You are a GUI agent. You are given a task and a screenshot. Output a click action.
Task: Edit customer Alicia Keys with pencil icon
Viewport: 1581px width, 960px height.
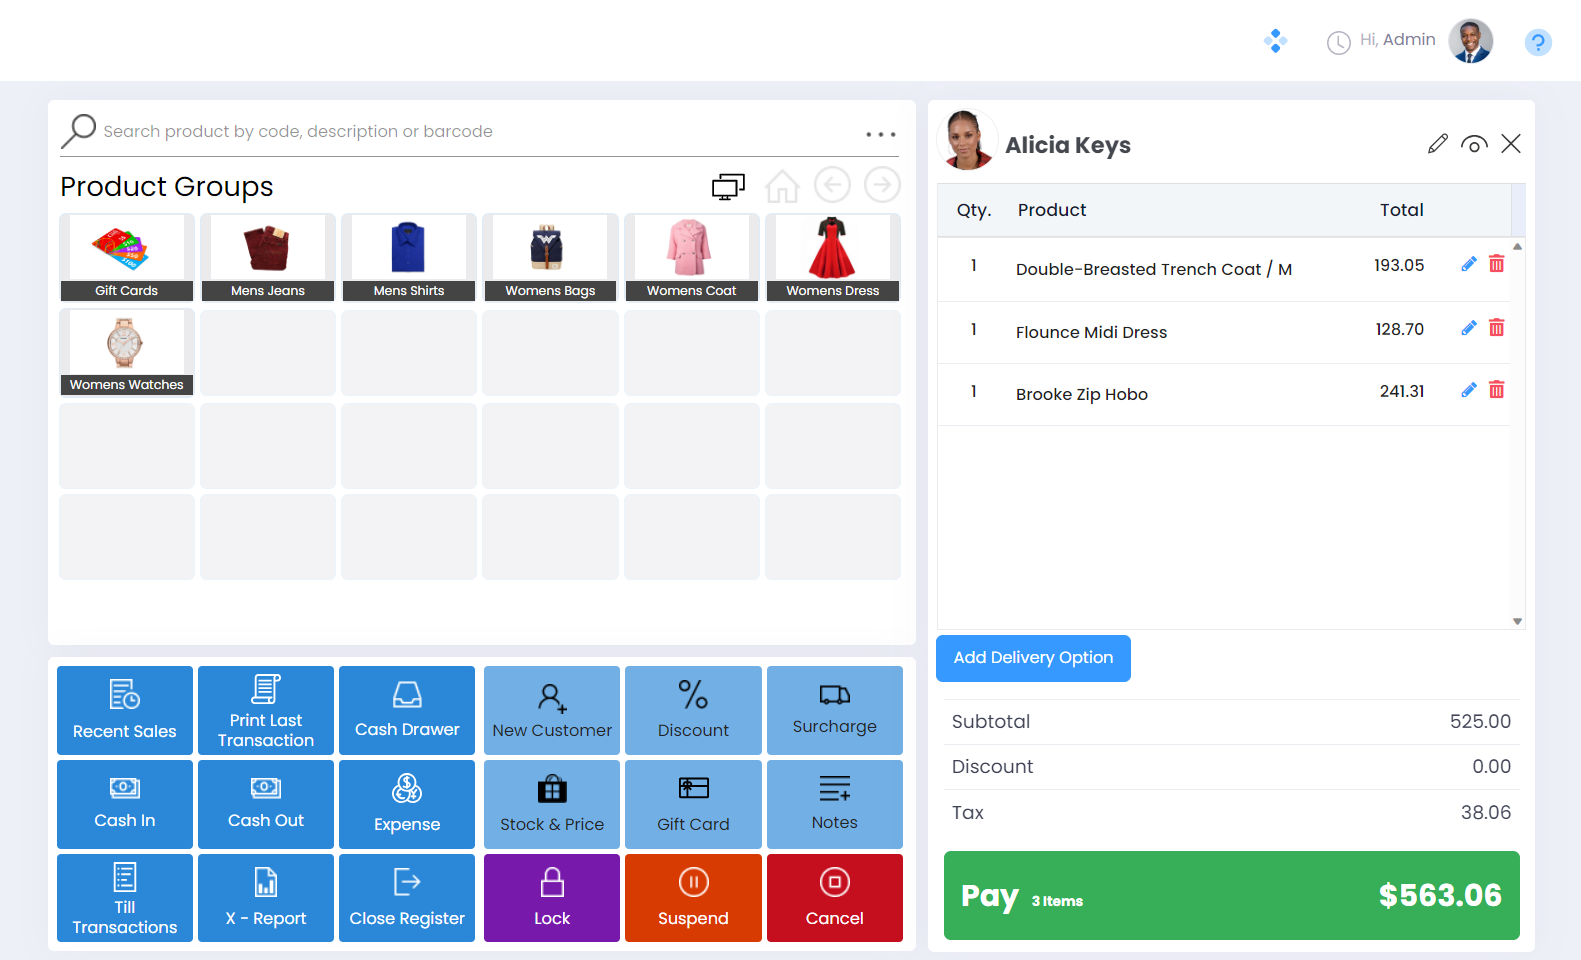click(1437, 144)
